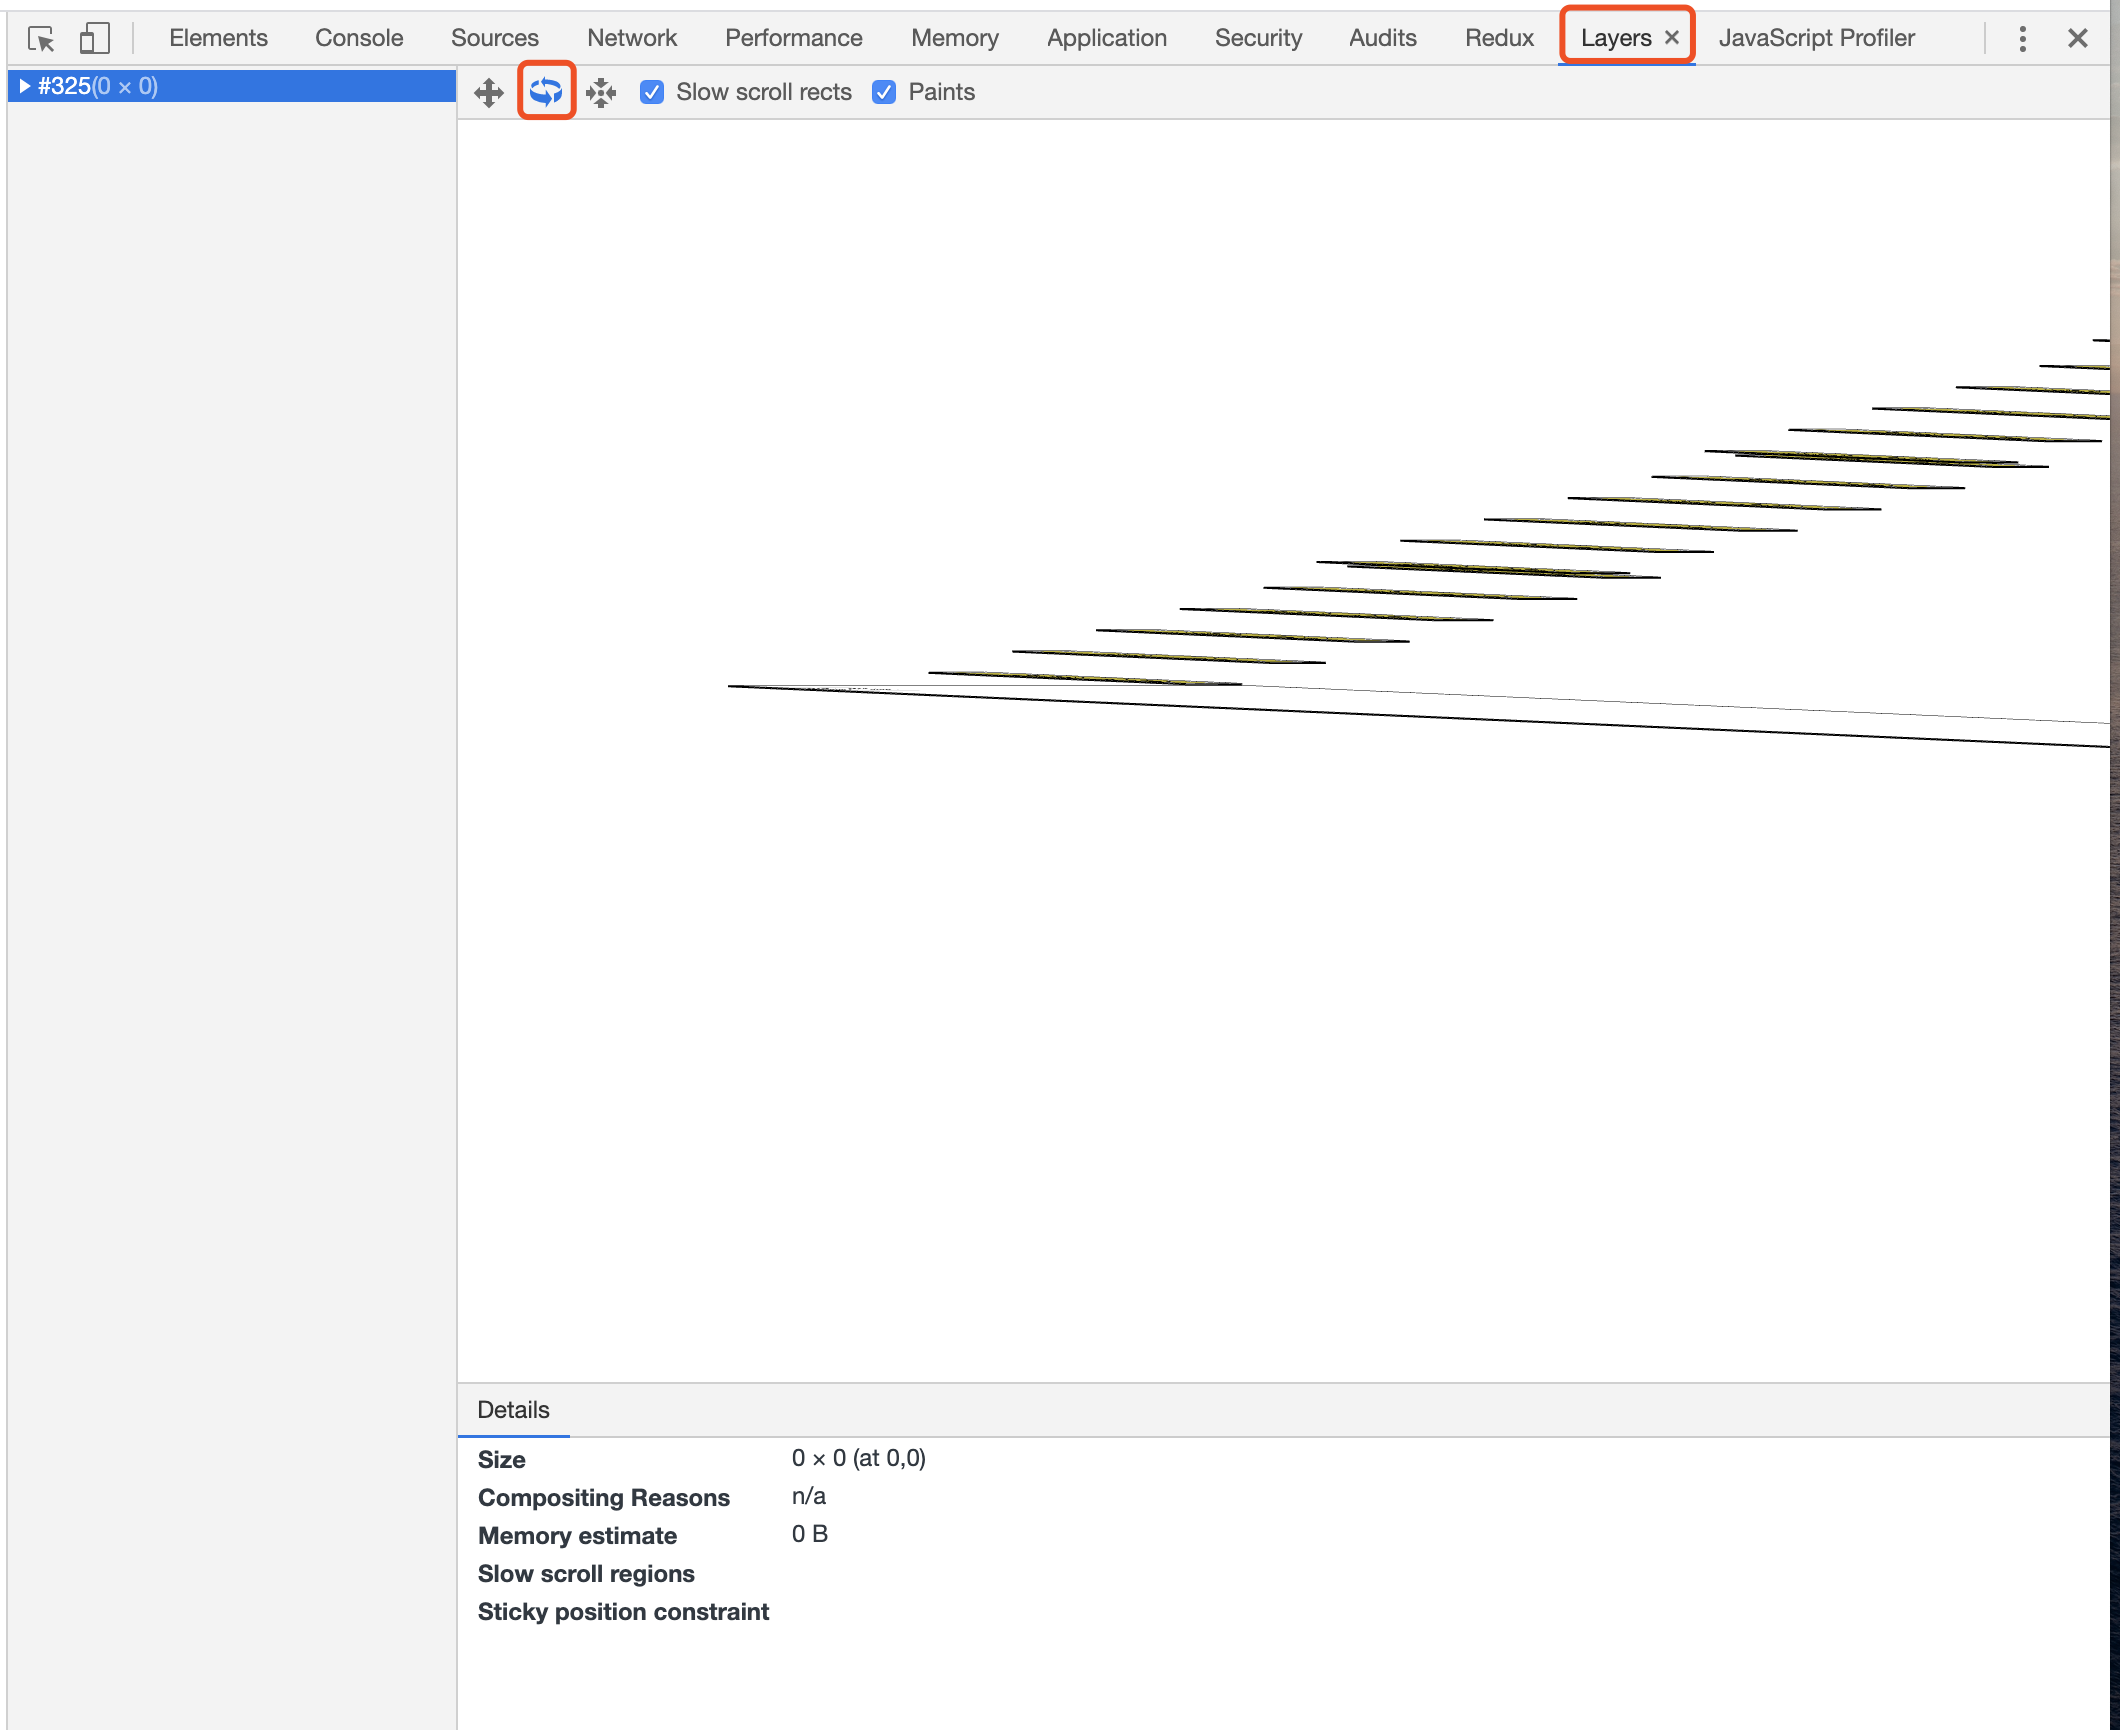The height and width of the screenshot is (1730, 2120).
Task: Close the DevTools panel
Action: [x=2077, y=38]
